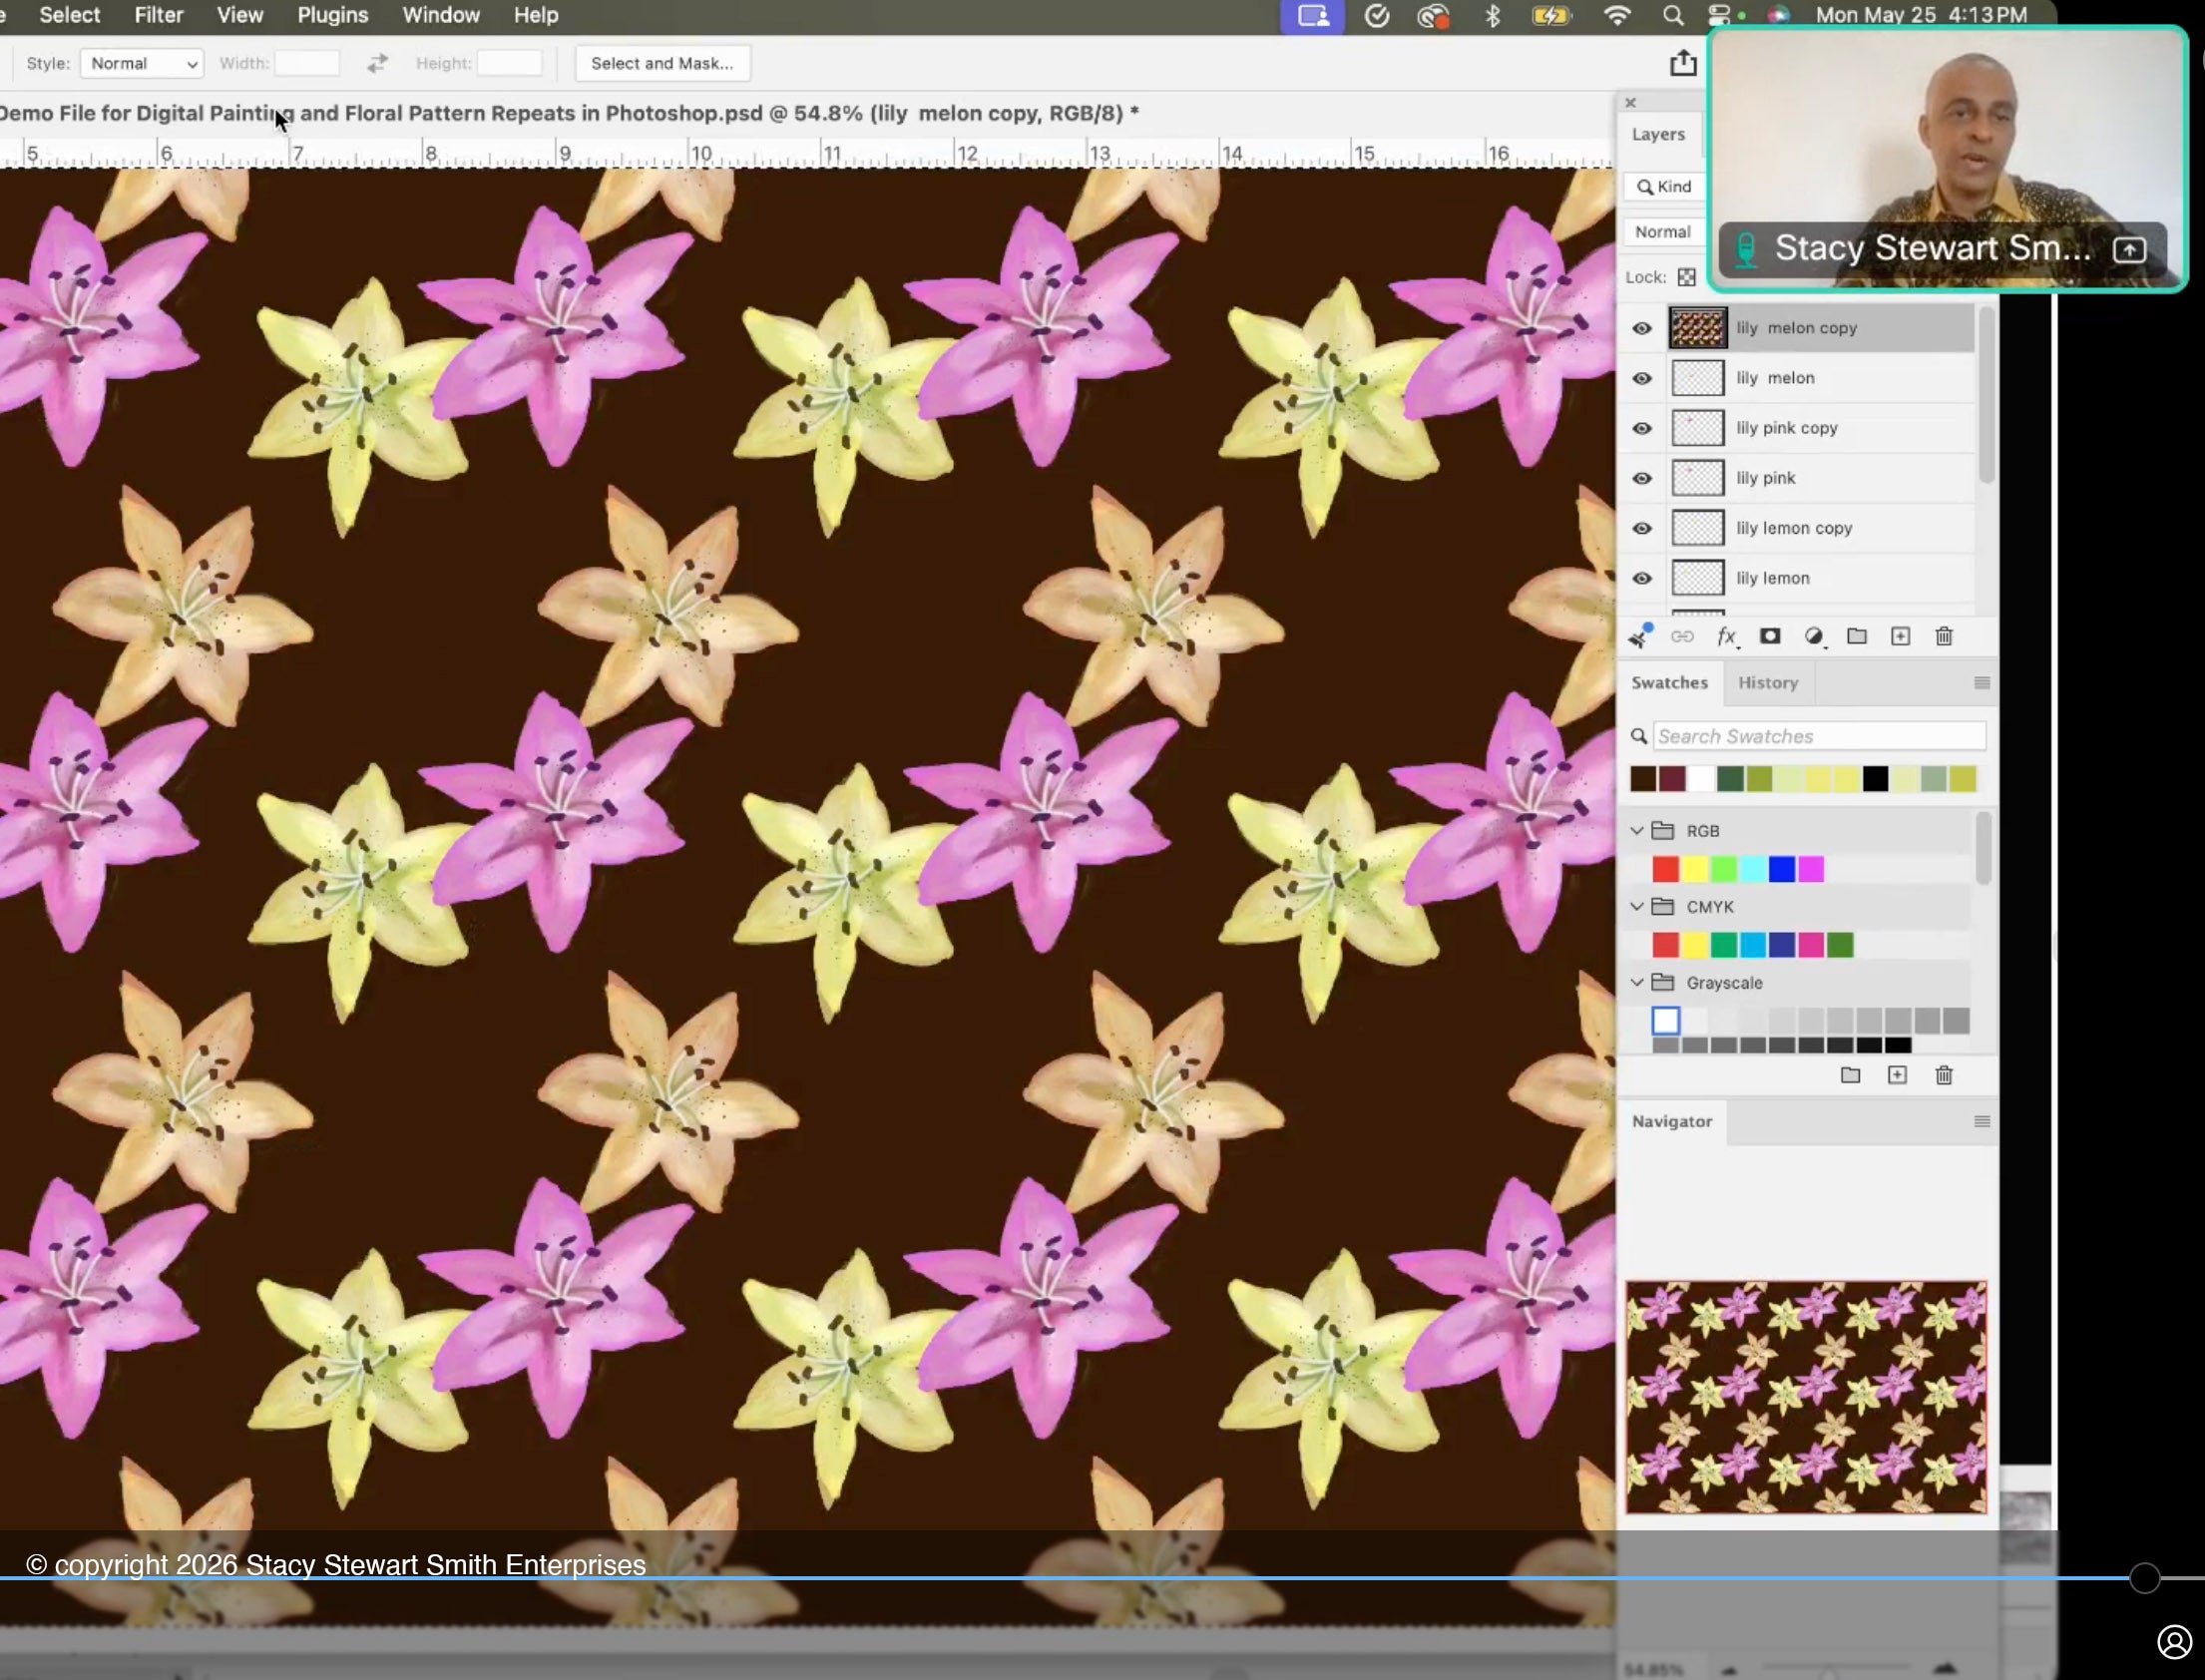
Task: Click the Navigator preview thumbnail
Action: point(1806,1397)
